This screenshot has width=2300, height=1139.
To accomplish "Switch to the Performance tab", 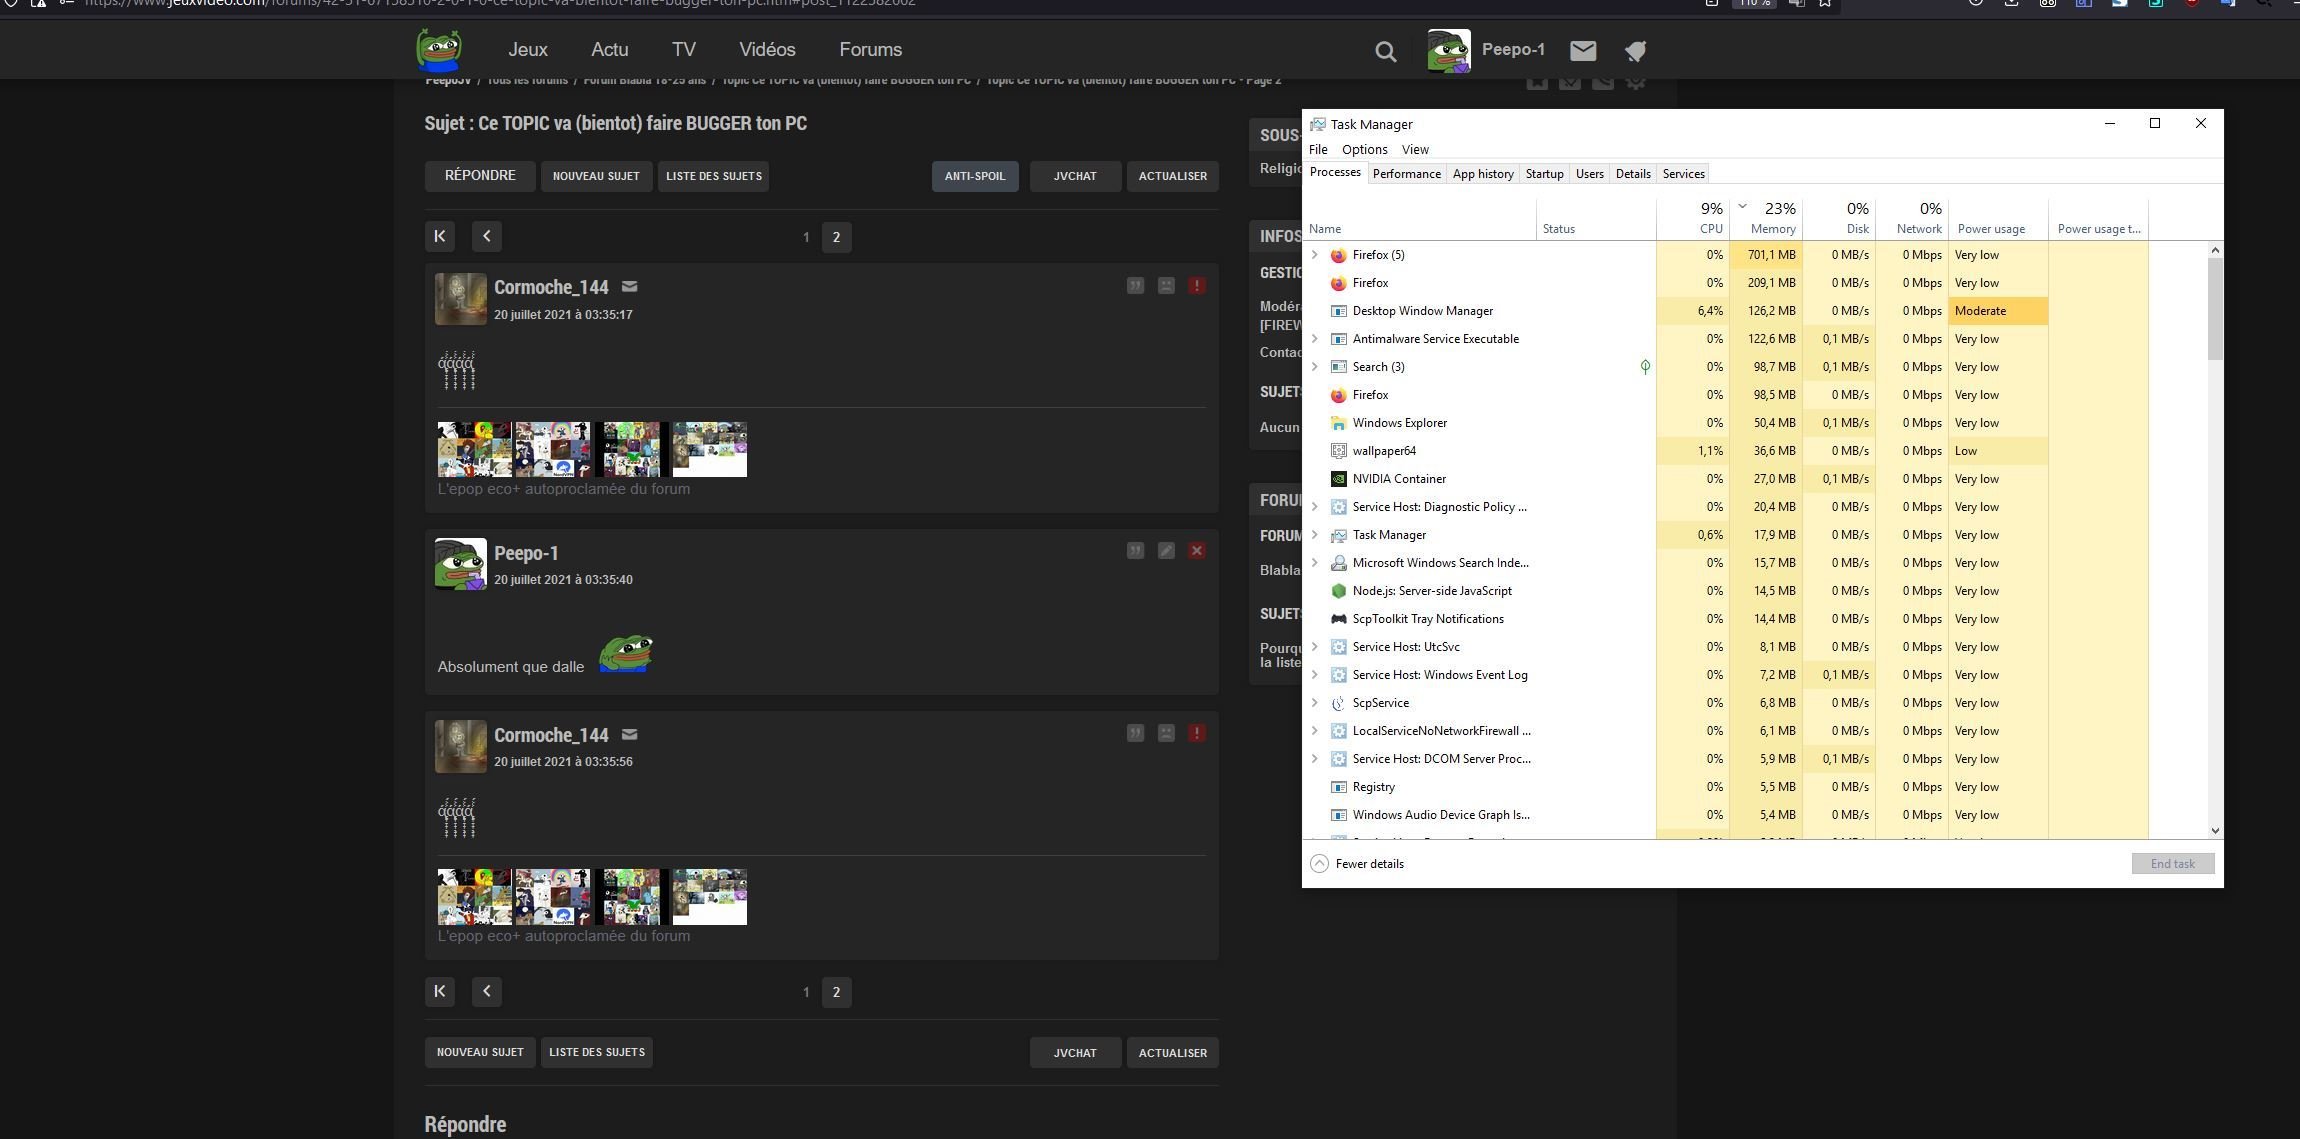I will click(1406, 174).
